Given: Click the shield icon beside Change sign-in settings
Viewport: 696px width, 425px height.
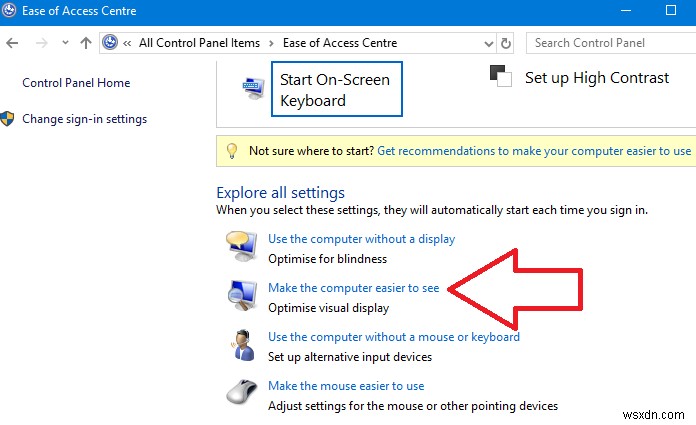Looking at the screenshot, I should (x=9, y=119).
